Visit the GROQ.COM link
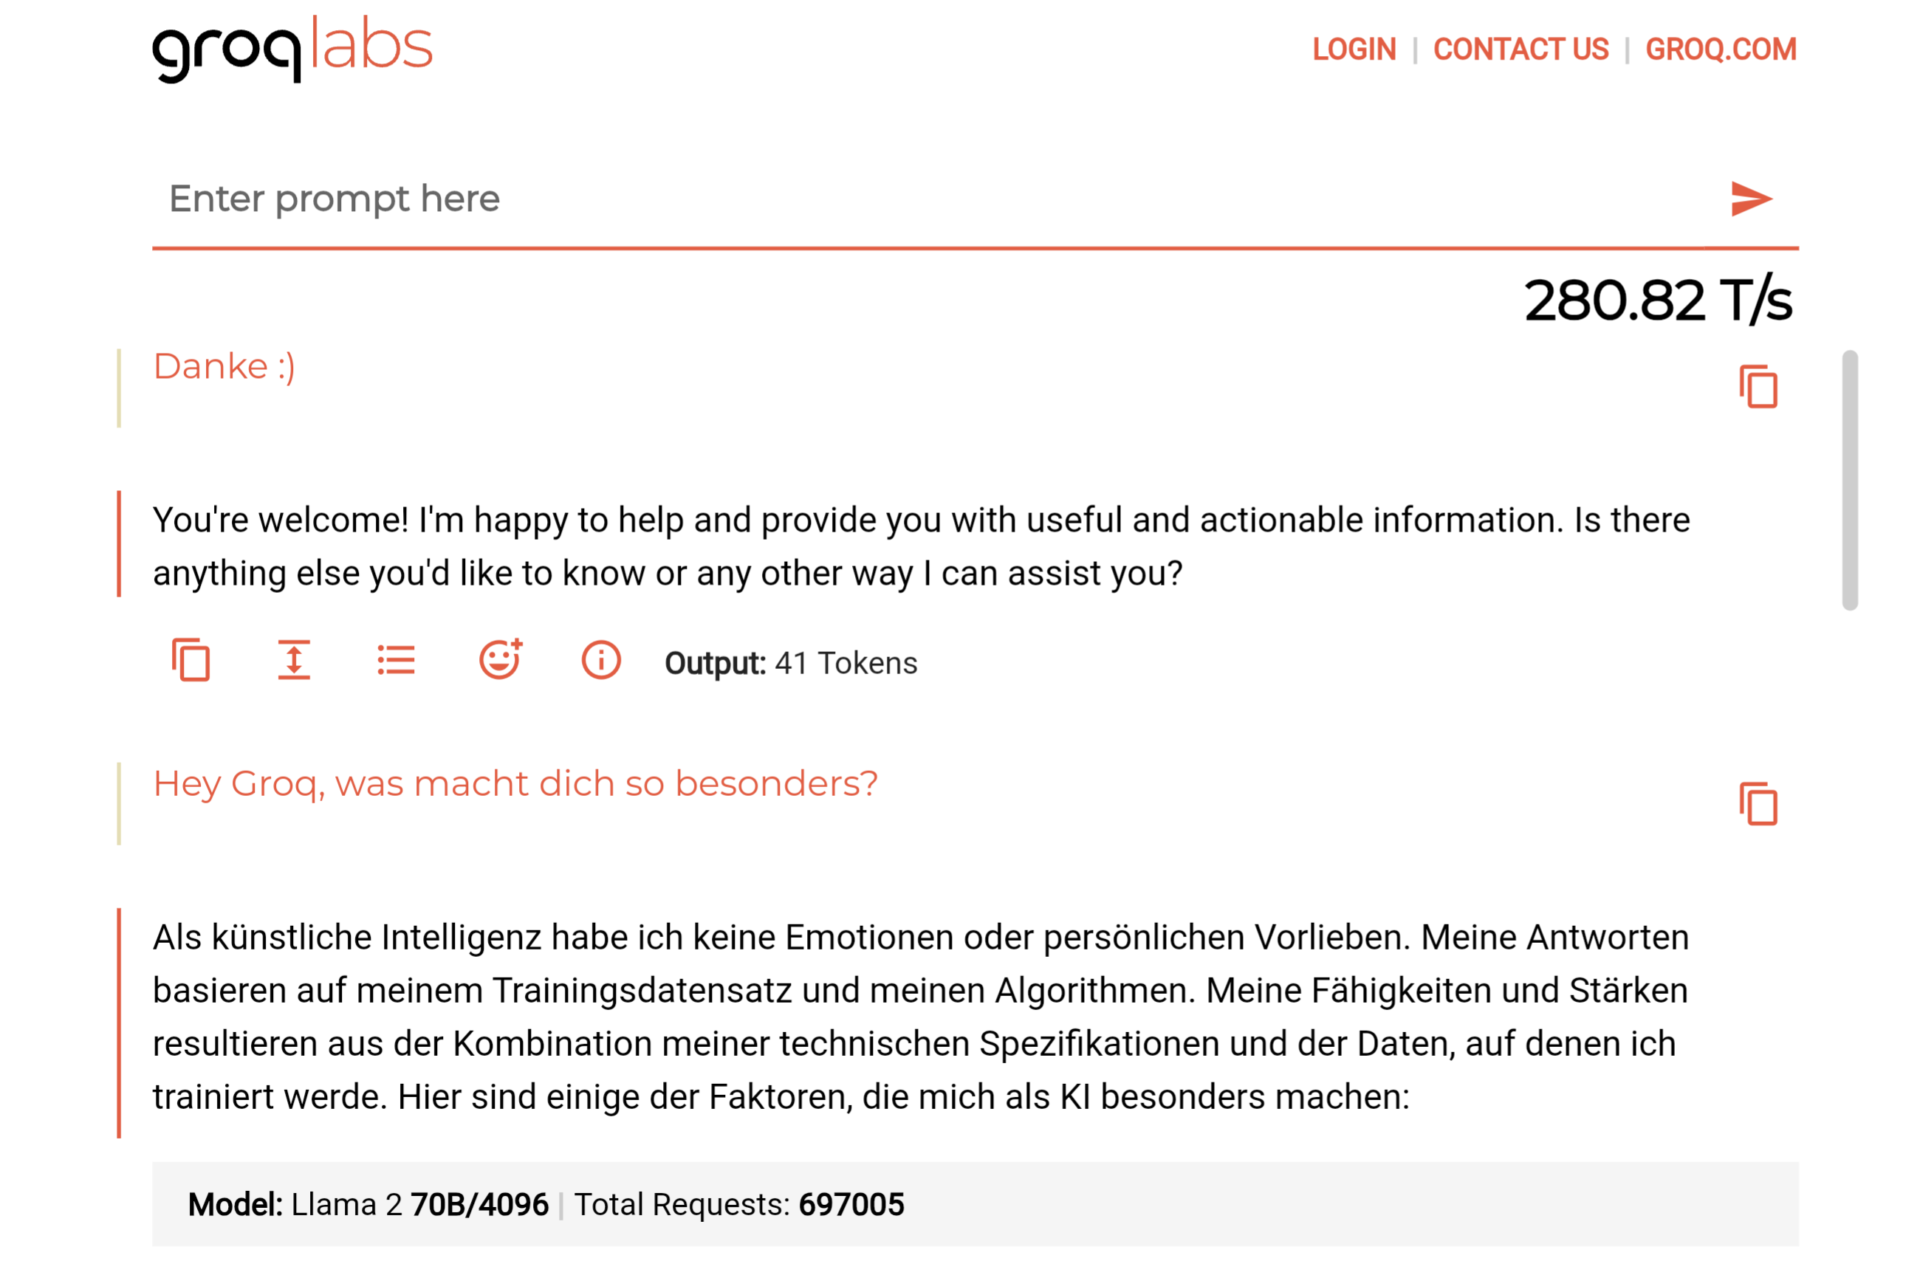The image size is (1920, 1261). [x=1721, y=49]
